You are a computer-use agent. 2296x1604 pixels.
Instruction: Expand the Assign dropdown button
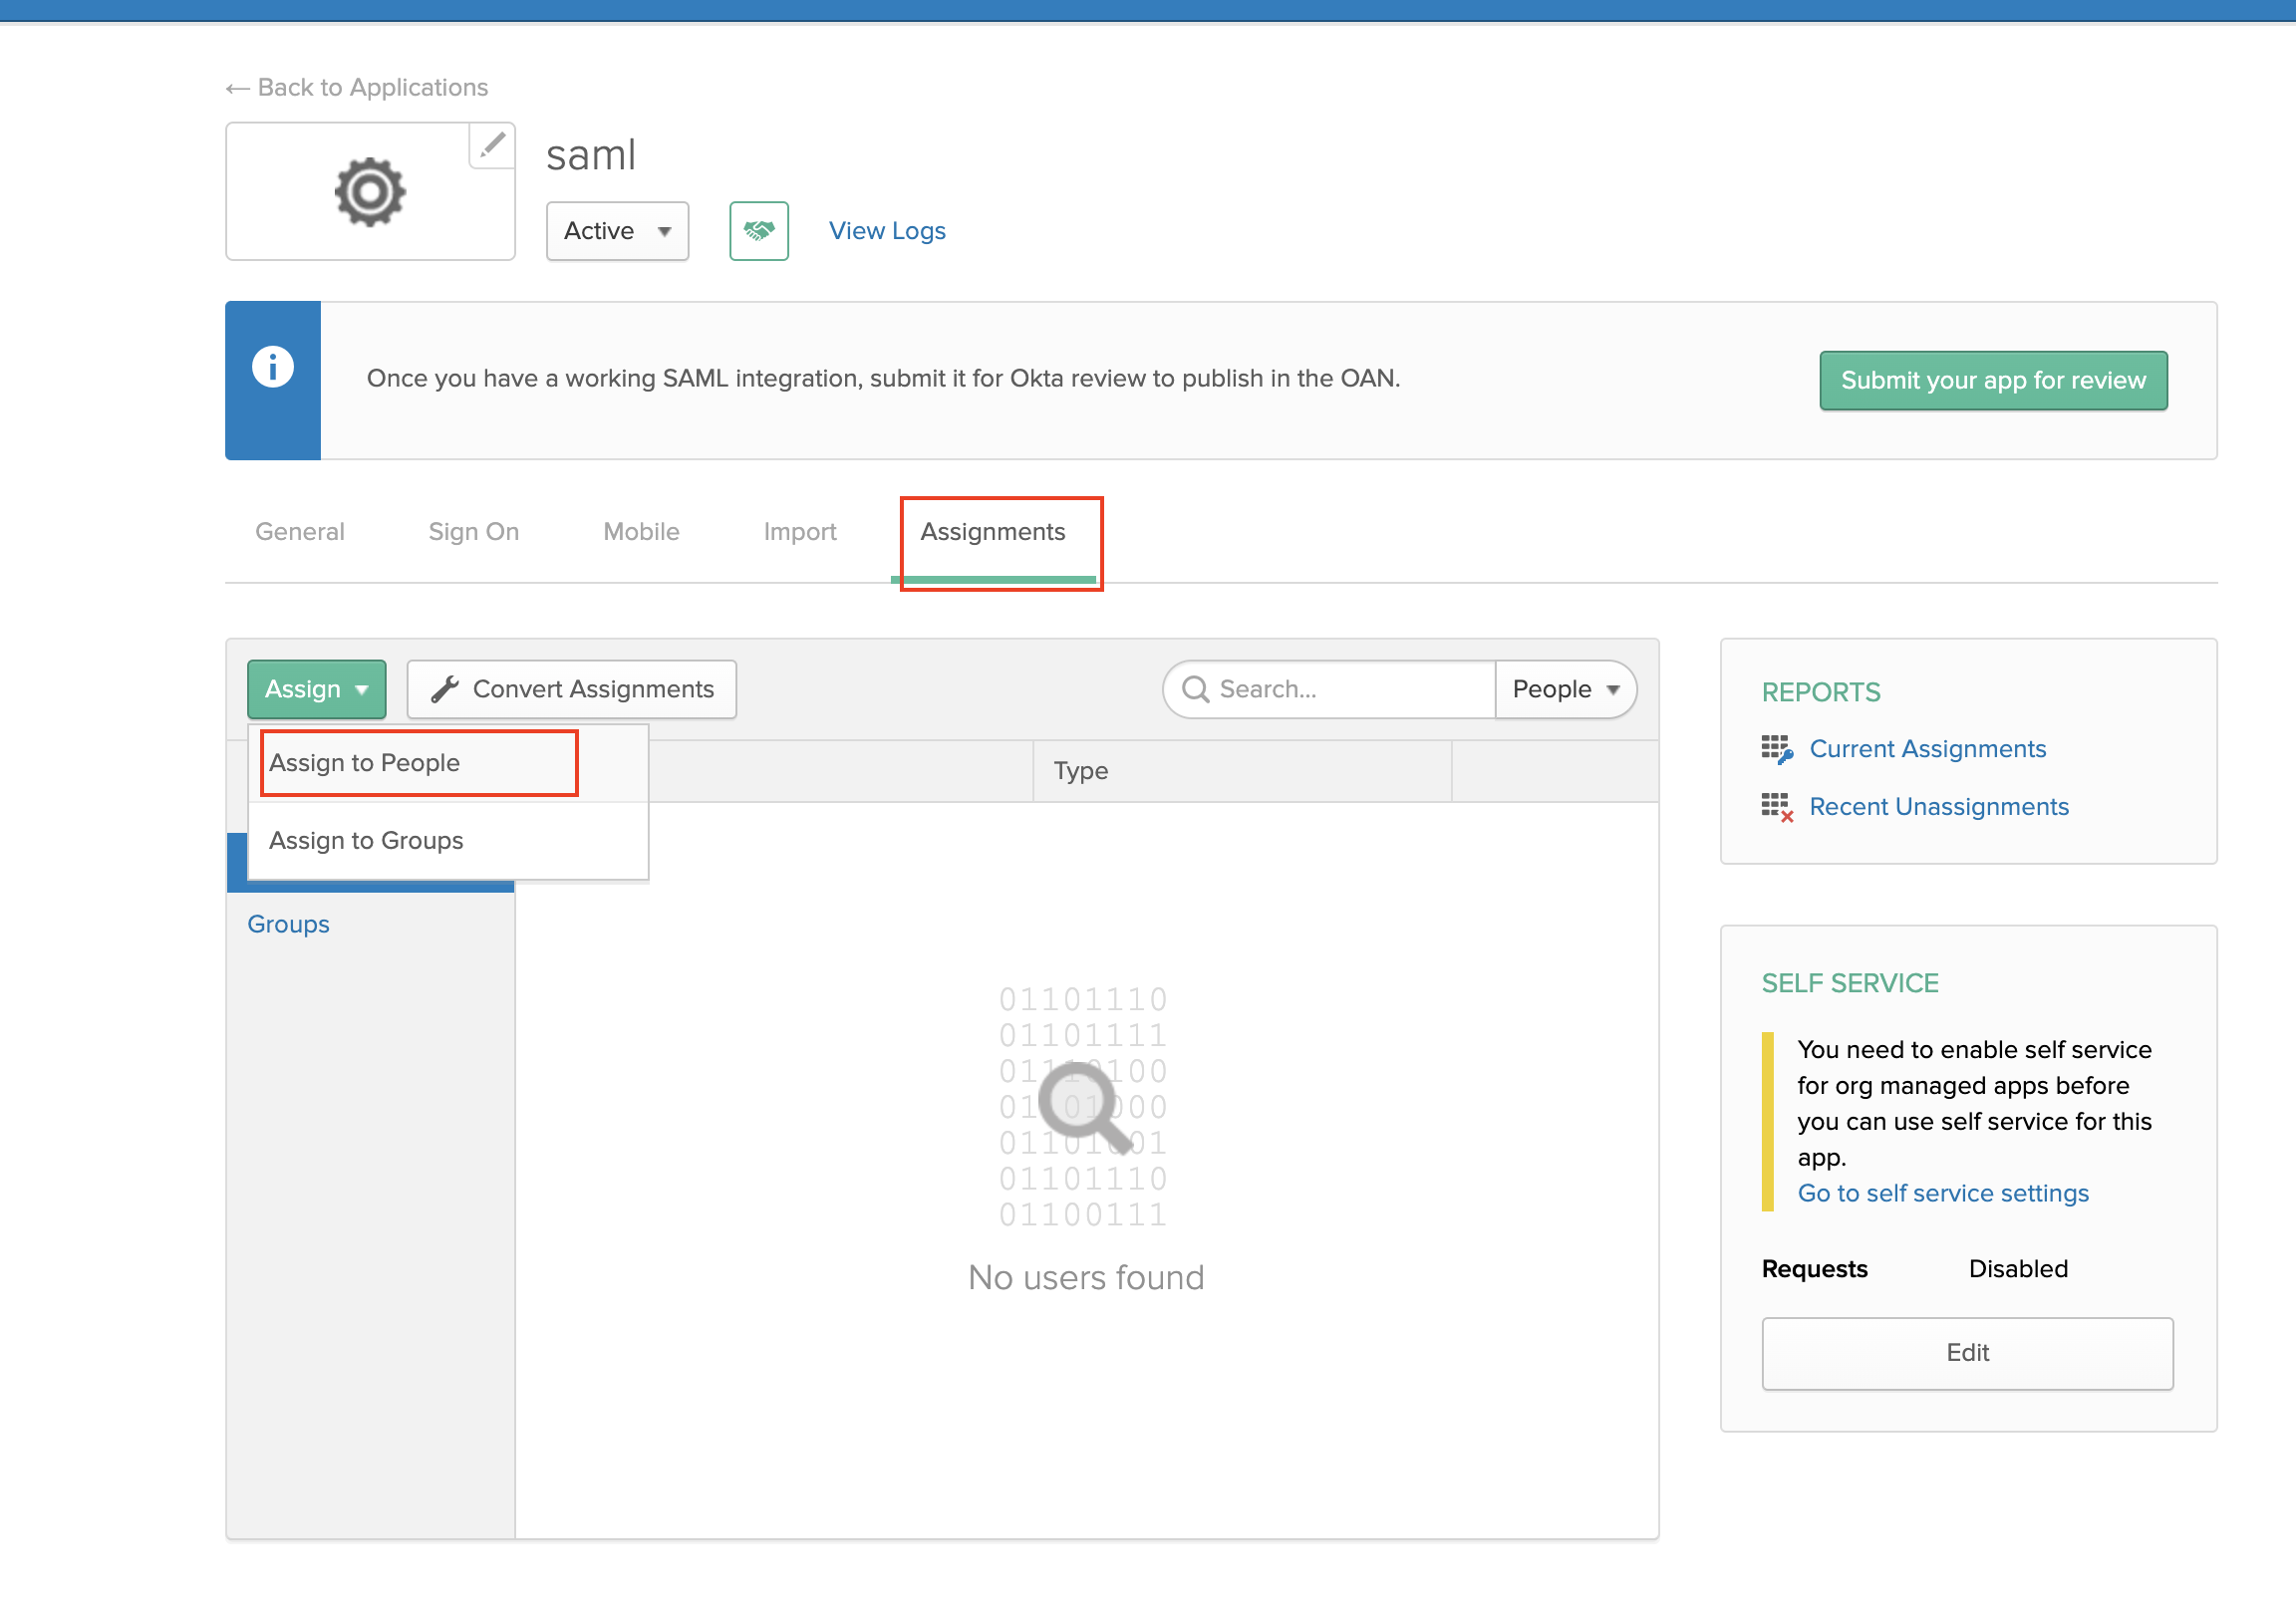[x=316, y=689]
